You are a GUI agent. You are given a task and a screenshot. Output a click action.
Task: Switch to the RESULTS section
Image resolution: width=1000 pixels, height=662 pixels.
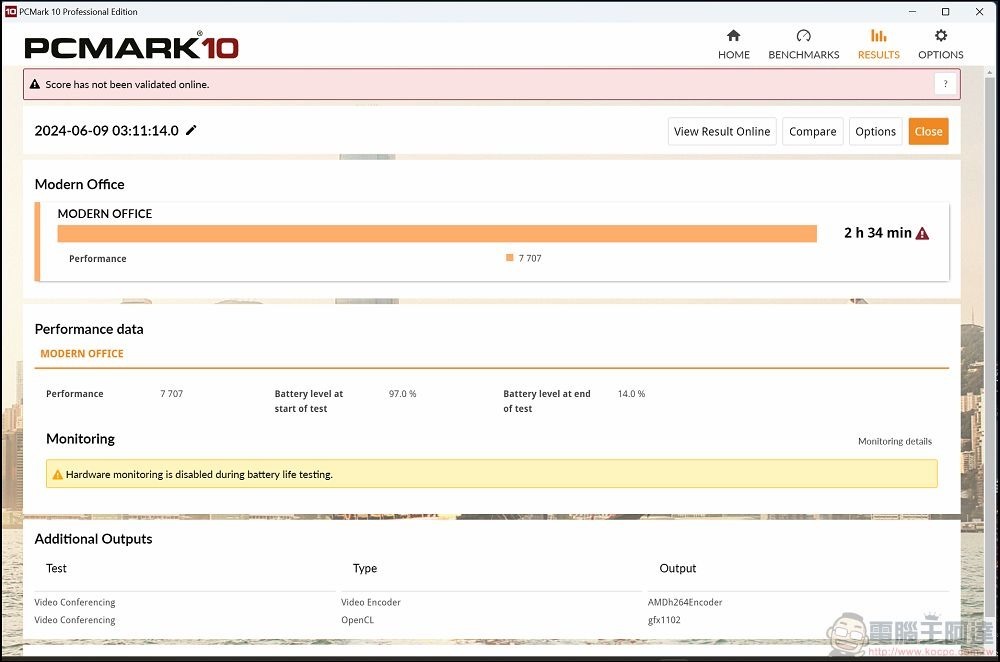[x=878, y=45]
